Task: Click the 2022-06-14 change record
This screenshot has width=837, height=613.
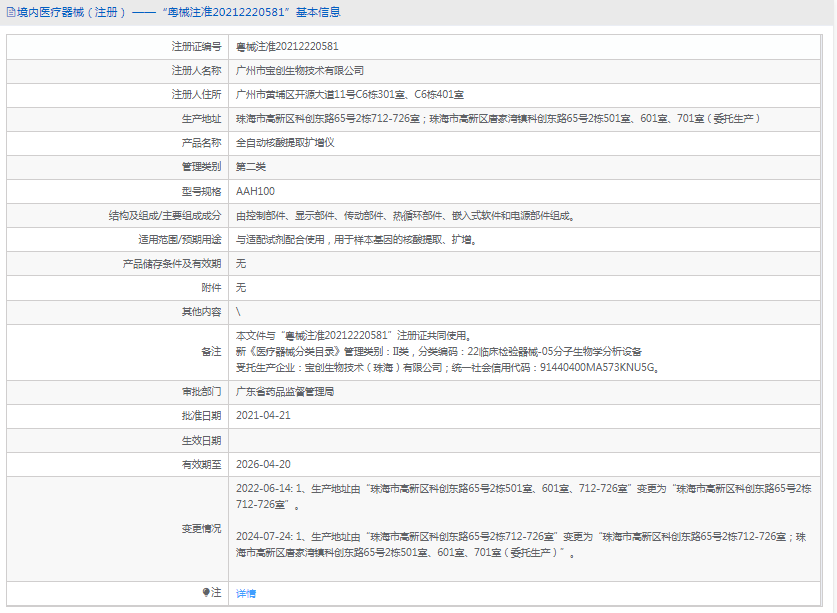Action: pyautogui.click(x=524, y=496)
